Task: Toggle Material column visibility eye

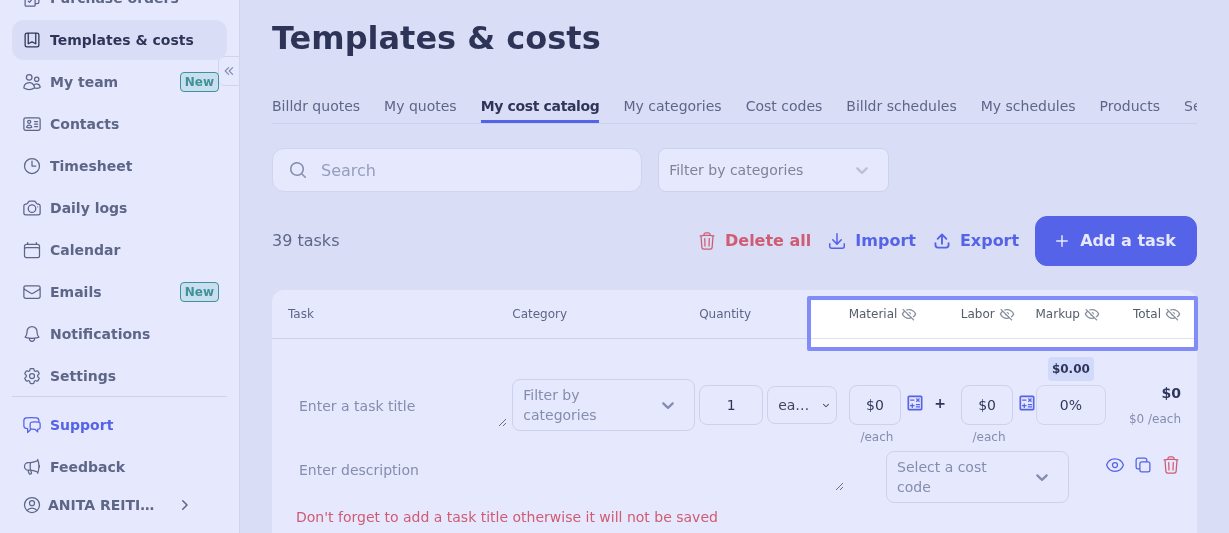Action: tap(909, 314)
